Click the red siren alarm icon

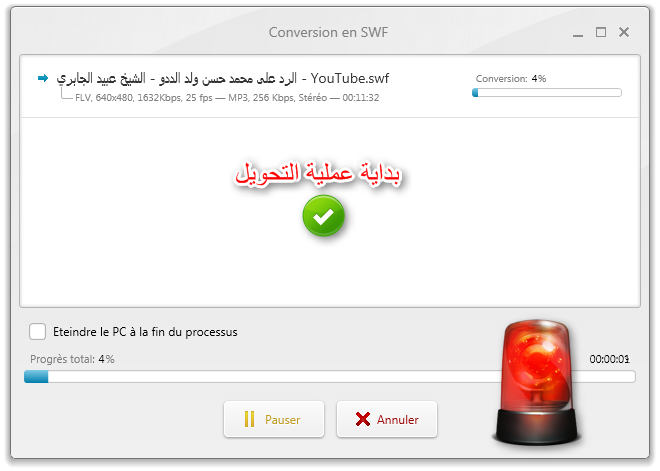click(x=536, y=382)
